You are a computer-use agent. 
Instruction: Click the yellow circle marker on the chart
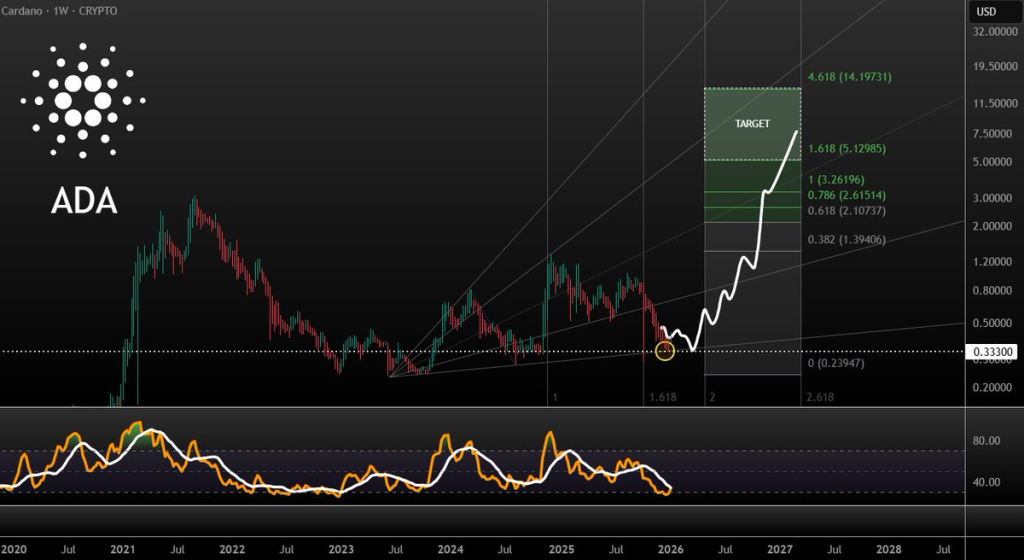[664, 350]
